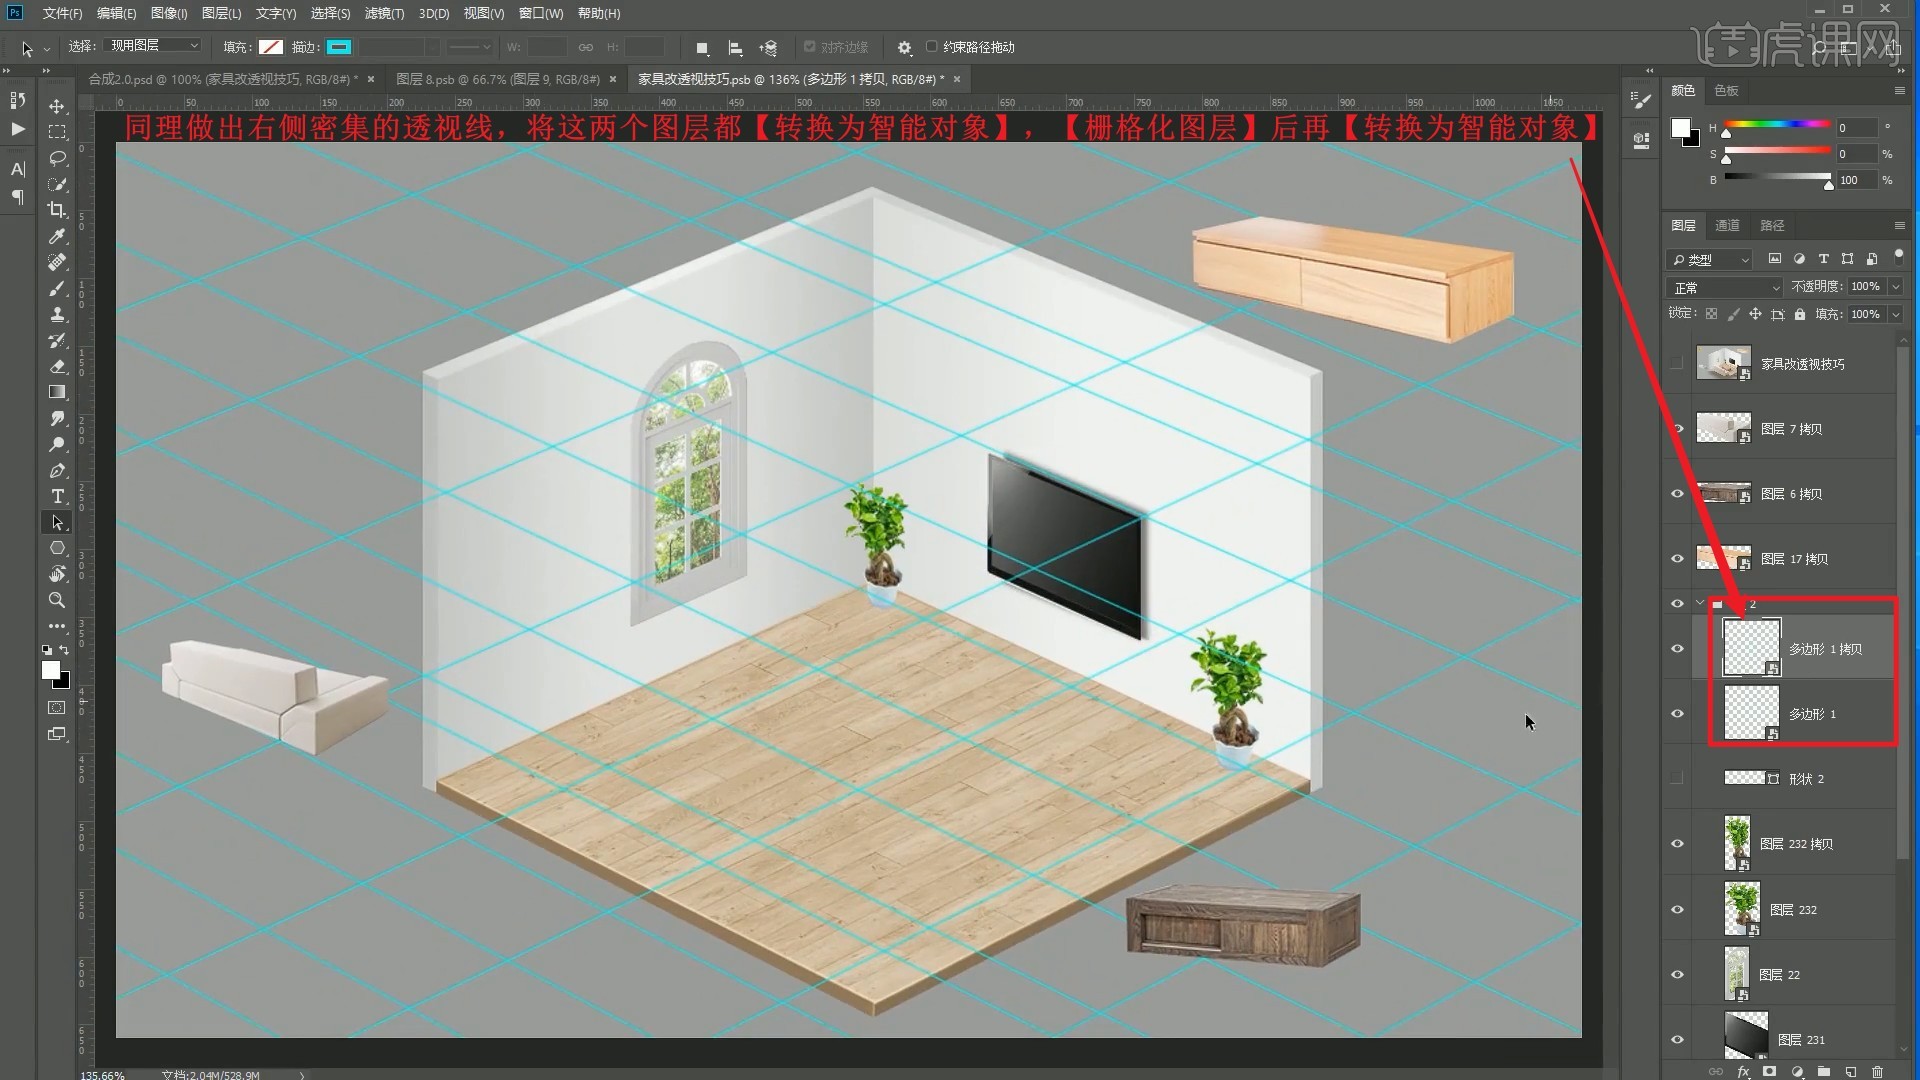Screen dimensions: 1920x1080
Task: Create a new layer group
Action: pos(1824,1071)
